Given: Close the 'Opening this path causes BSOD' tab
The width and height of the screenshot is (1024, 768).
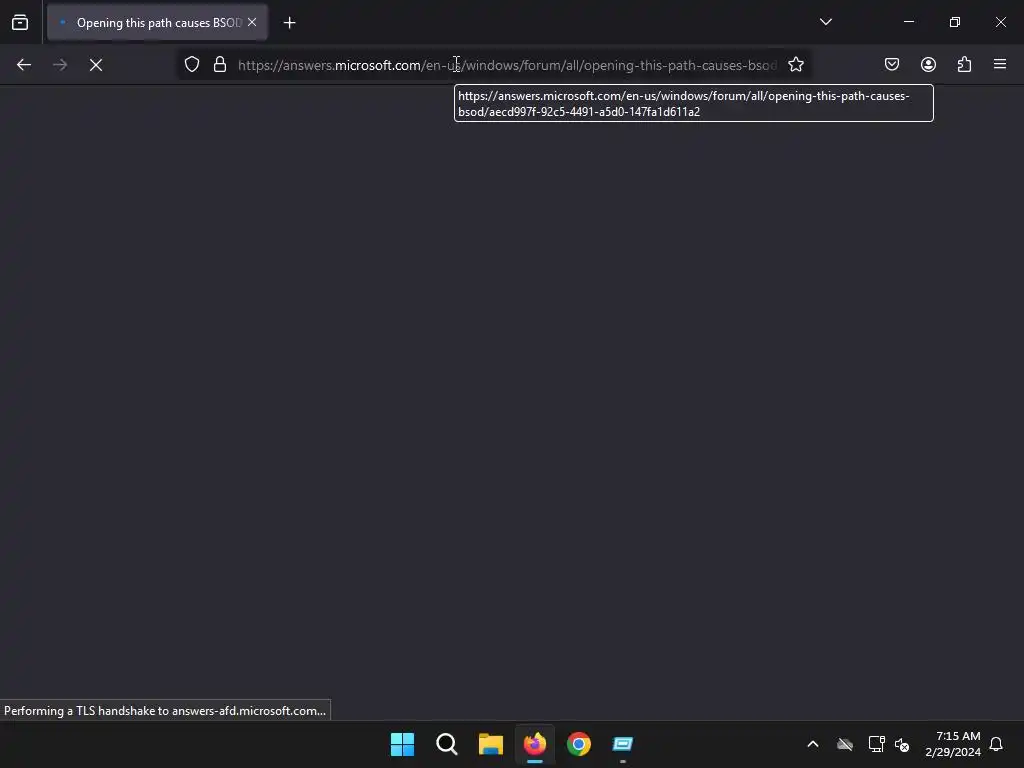Looking at the screenshot, I should click(252, 22).
